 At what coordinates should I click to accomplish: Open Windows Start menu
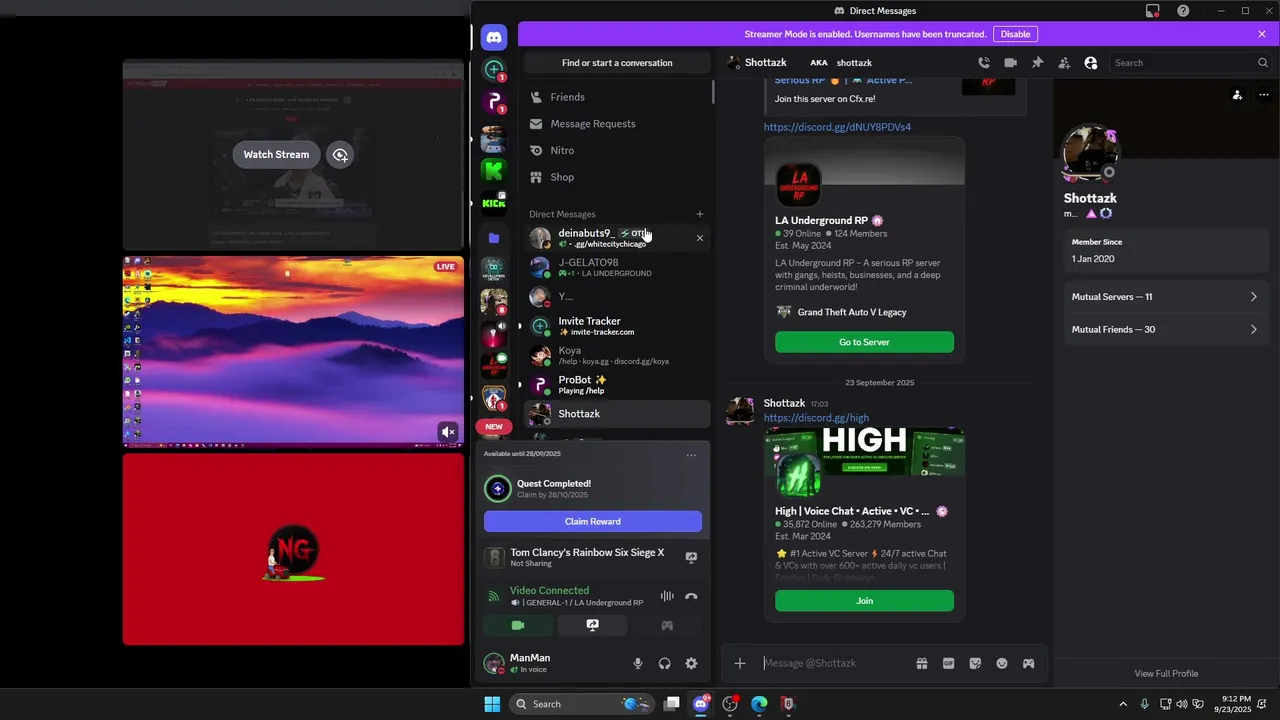point(492,704)
